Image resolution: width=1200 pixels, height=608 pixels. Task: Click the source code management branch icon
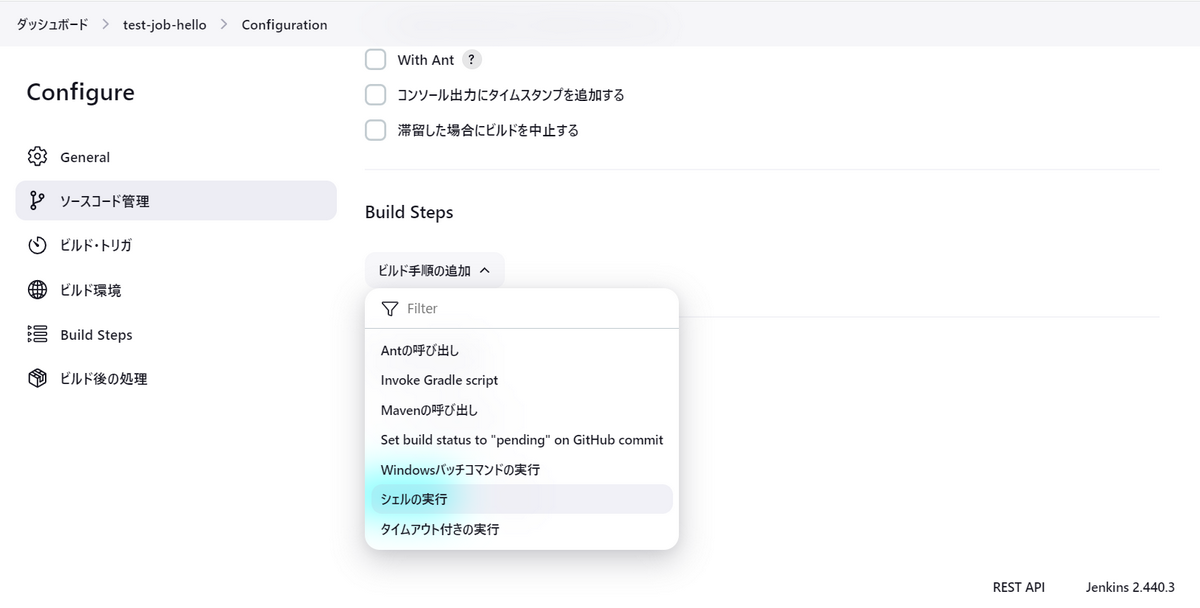coord(38,201)
